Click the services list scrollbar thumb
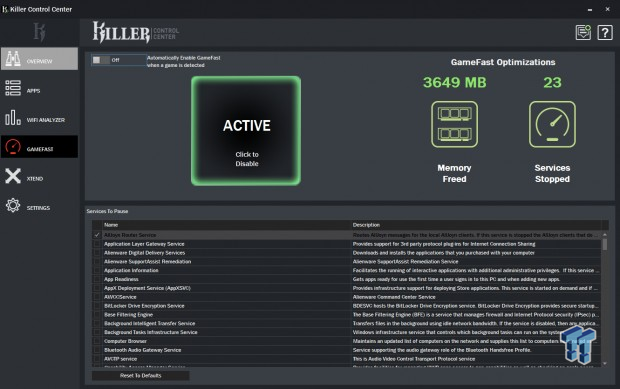Image resolution: width=620 pixels, height=389 pixels. [x=605, y=244]
